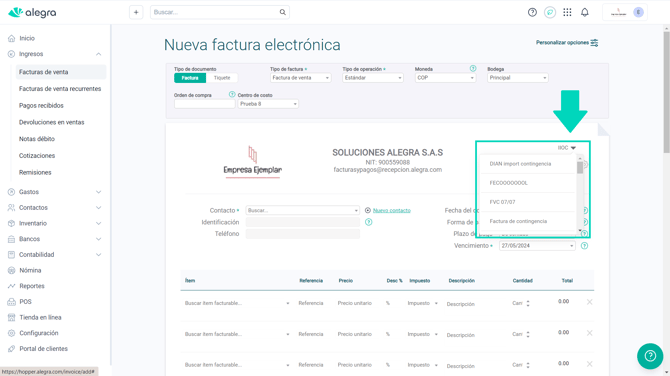Open the apps grid icon
Screen dimensions: 670x376
pyautogui.click(x=567, y=12)
